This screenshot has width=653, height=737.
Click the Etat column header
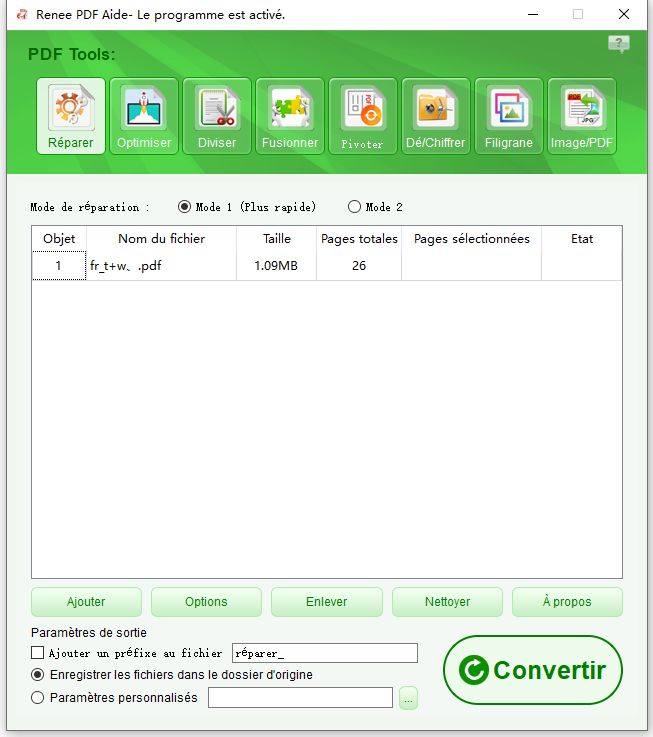pos(582,239)
